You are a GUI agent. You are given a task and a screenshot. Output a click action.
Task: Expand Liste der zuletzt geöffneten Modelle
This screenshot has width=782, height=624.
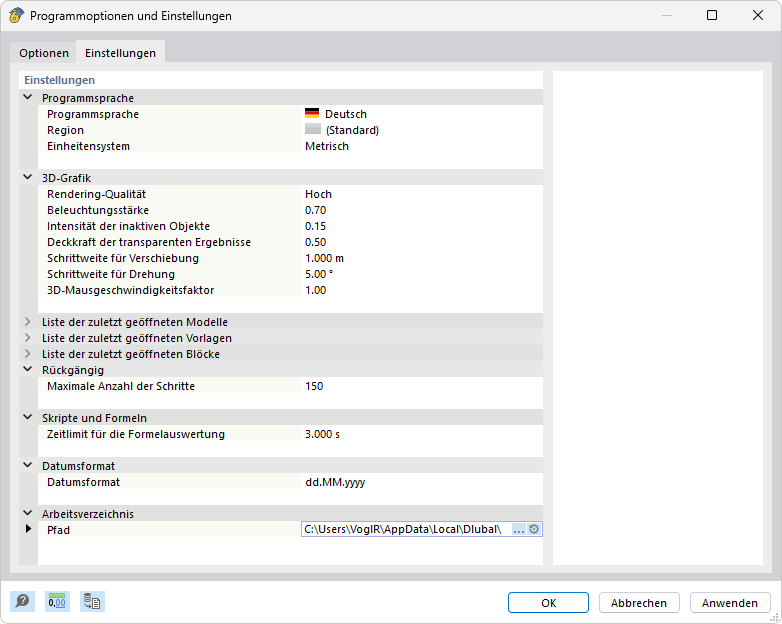(x=28, y=322)
